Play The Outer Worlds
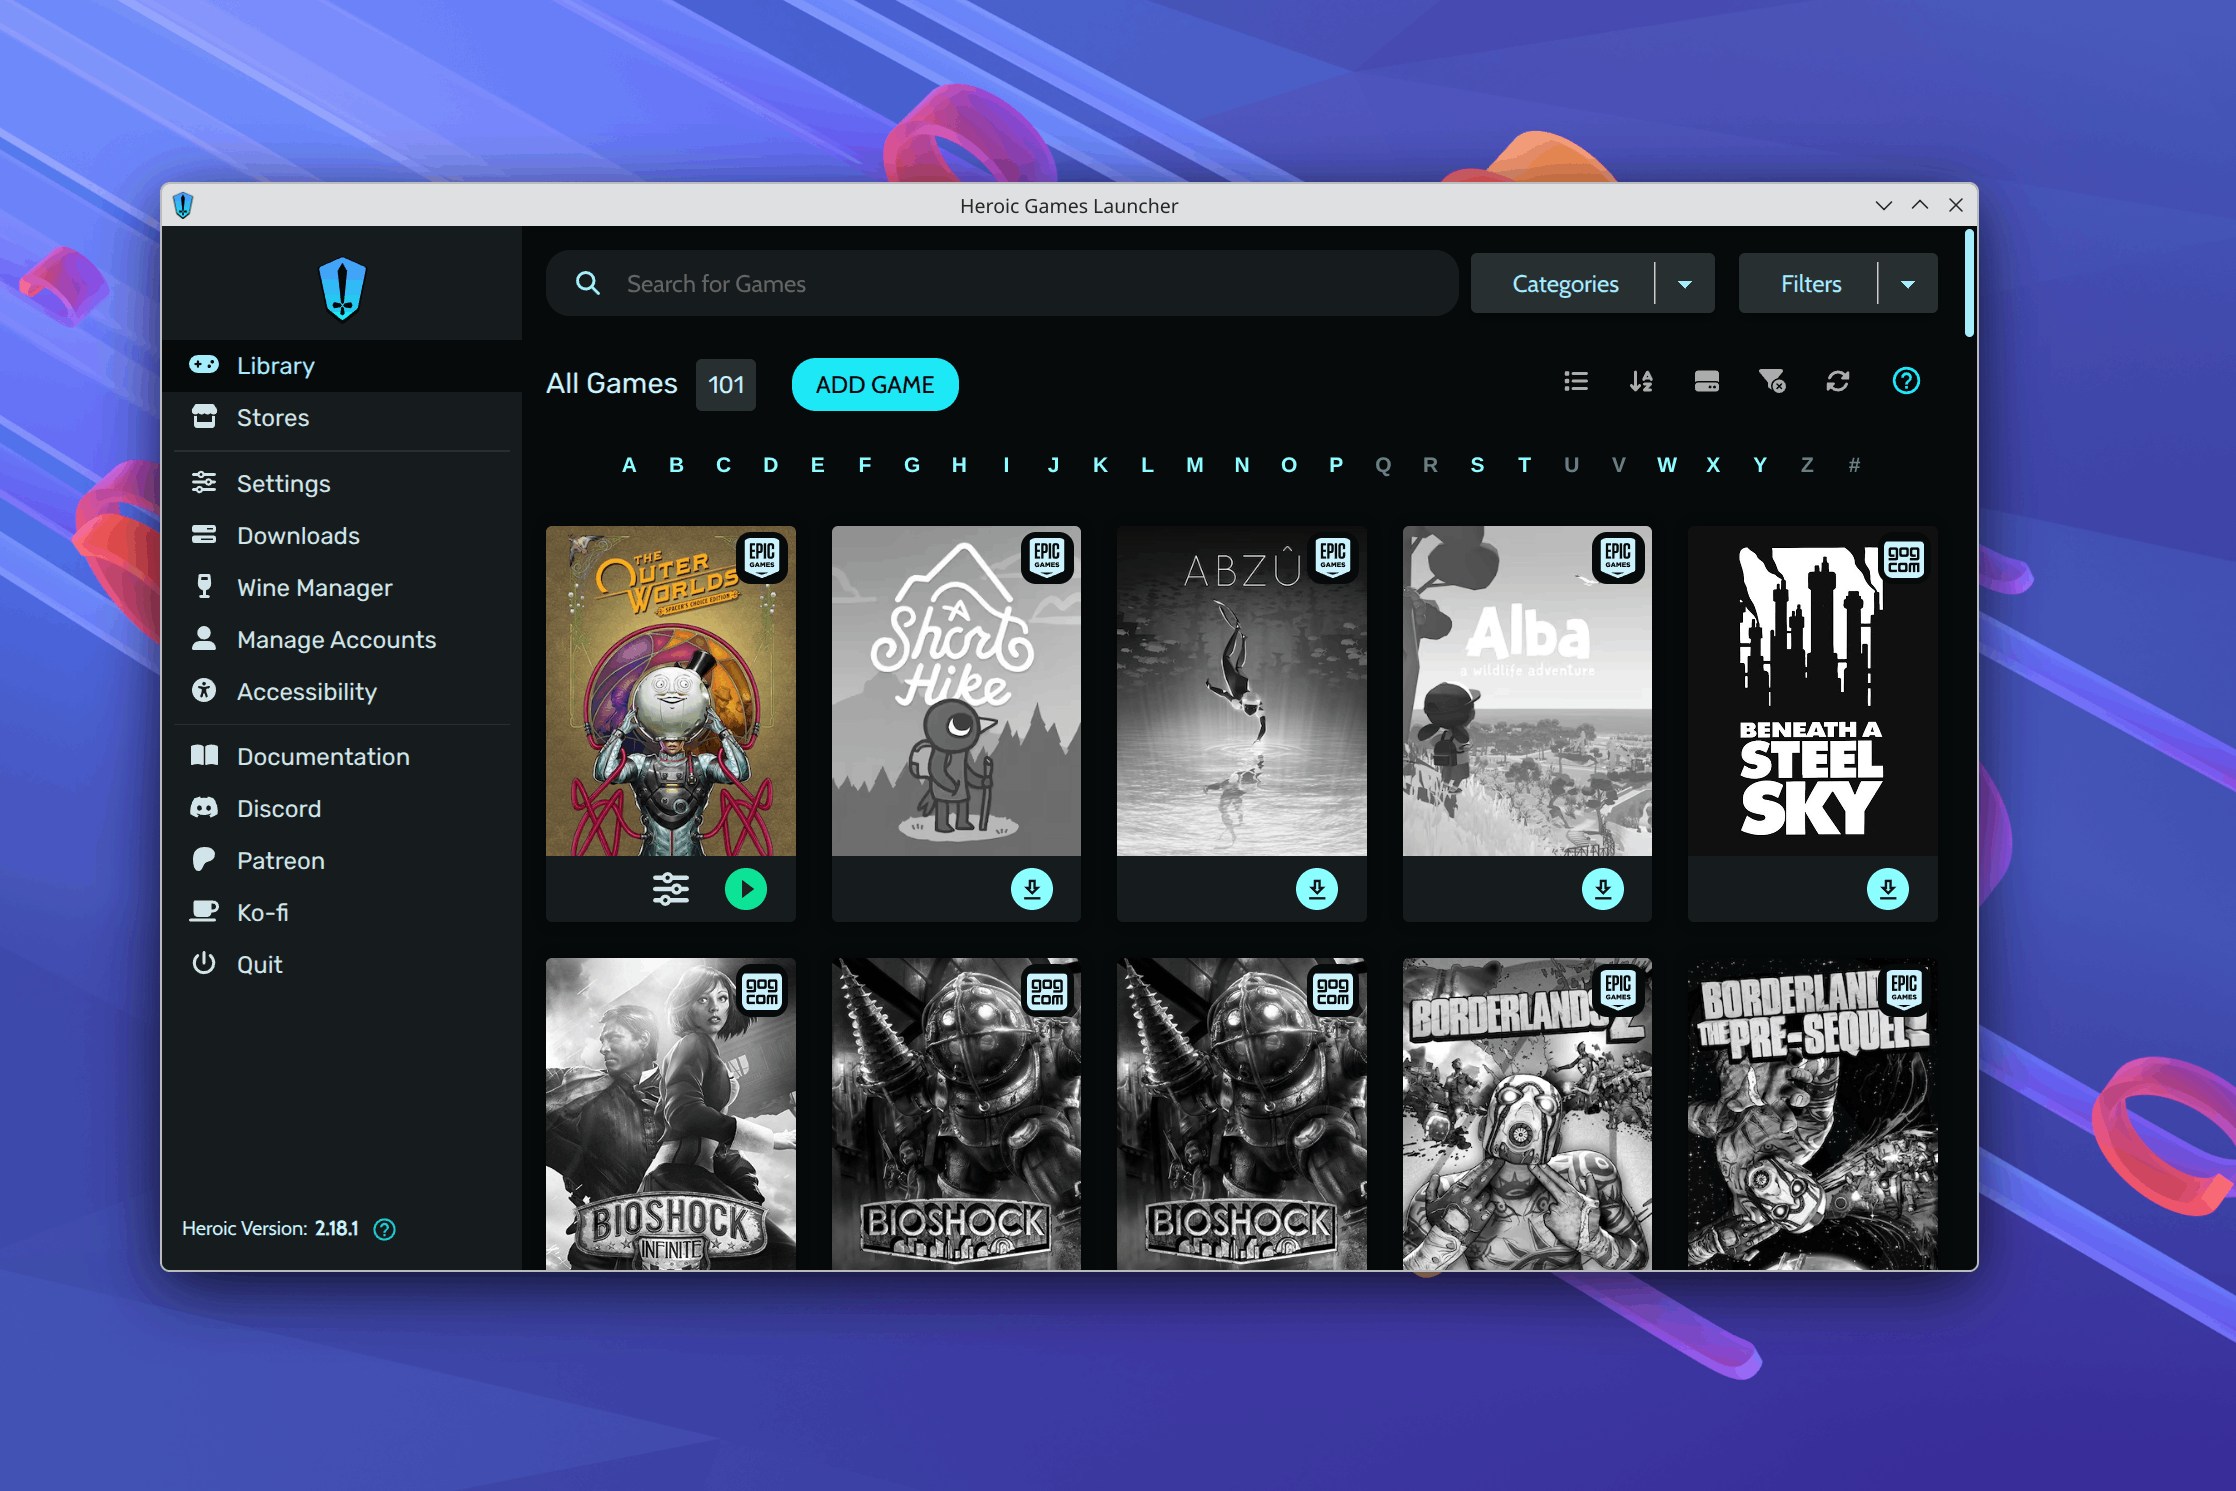 (x=744, y=888)
